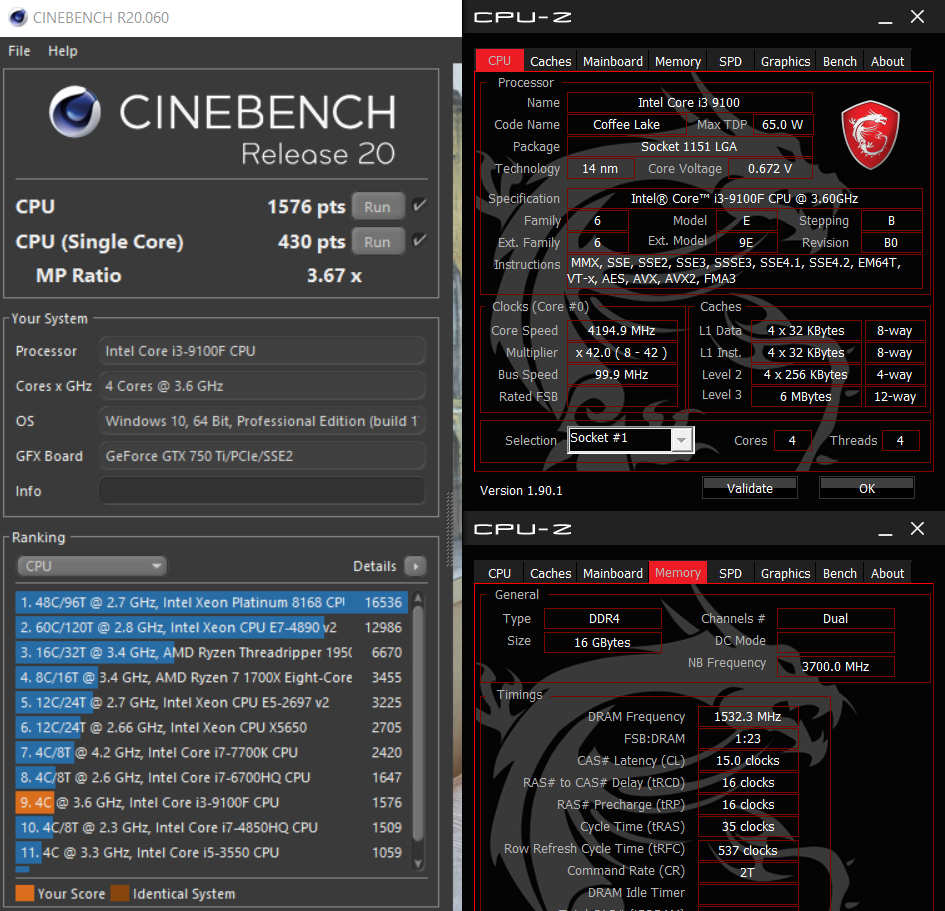Run the CPU Single Core benchmark
Image resolution: width=945 pixels, height=911 pixels.
click(x=378, y=242)
